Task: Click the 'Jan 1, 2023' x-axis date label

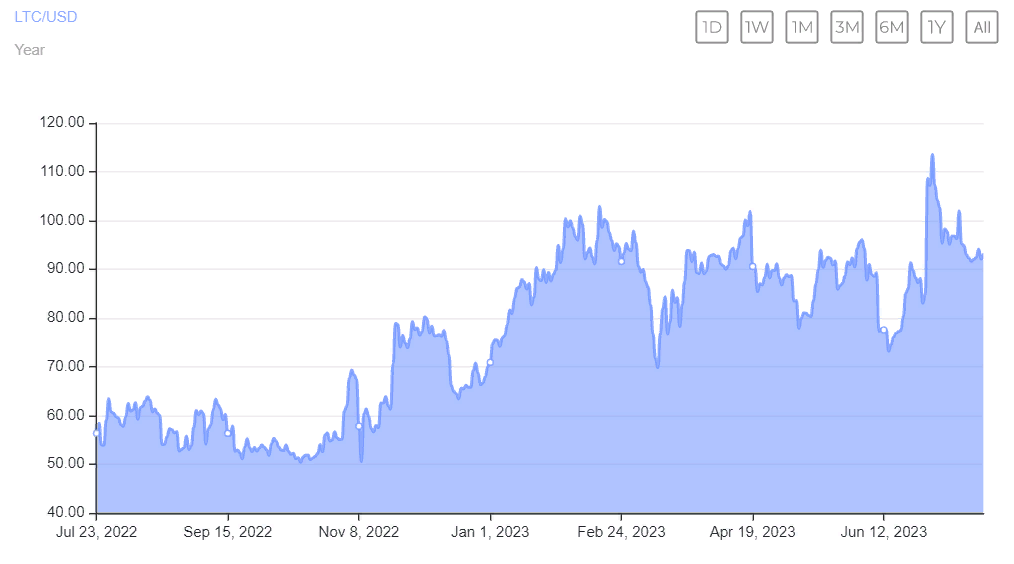Action: tap(490, 532)
